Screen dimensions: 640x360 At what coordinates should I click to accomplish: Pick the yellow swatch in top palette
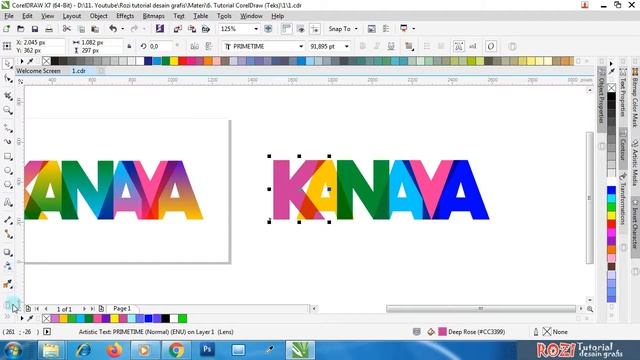tap(174, 61)
